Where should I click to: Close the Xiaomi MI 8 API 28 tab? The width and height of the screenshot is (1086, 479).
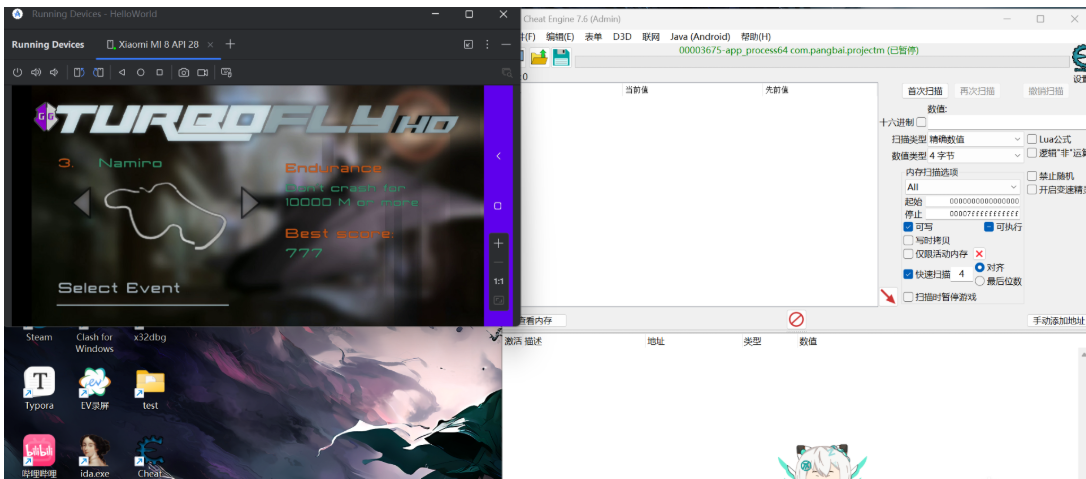click(x=210, y=44)
